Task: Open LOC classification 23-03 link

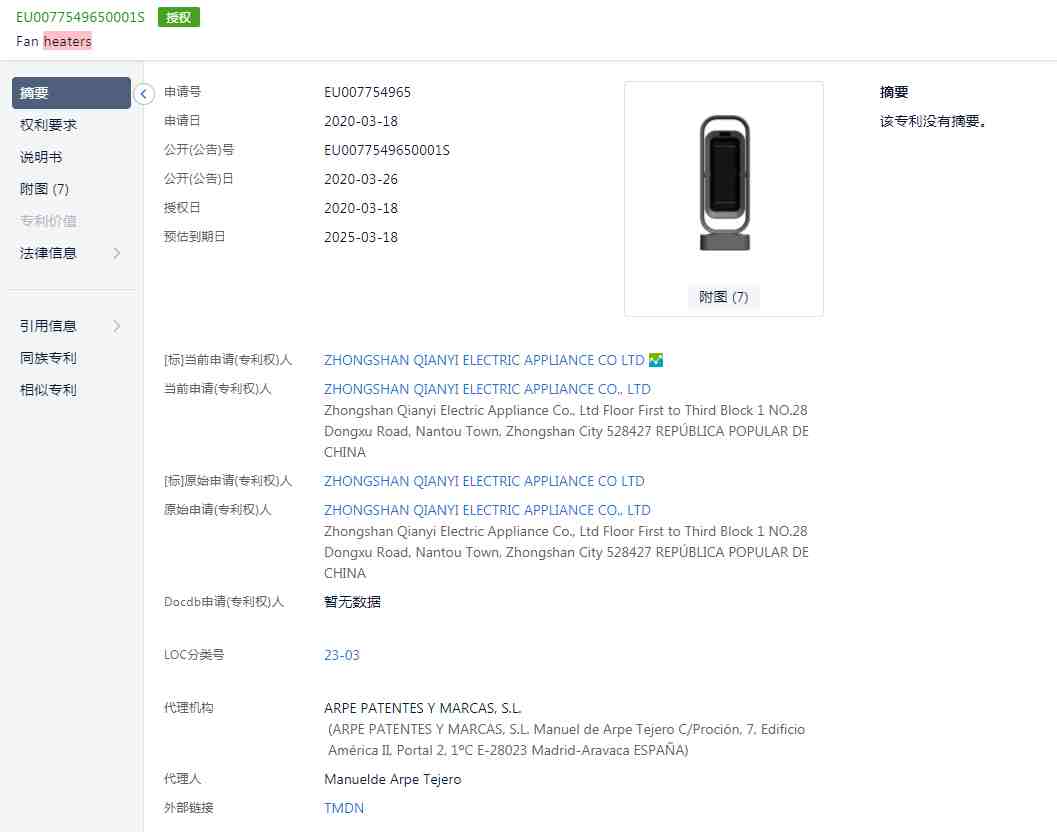Action: pyautogui.click(x=342, y=655)
